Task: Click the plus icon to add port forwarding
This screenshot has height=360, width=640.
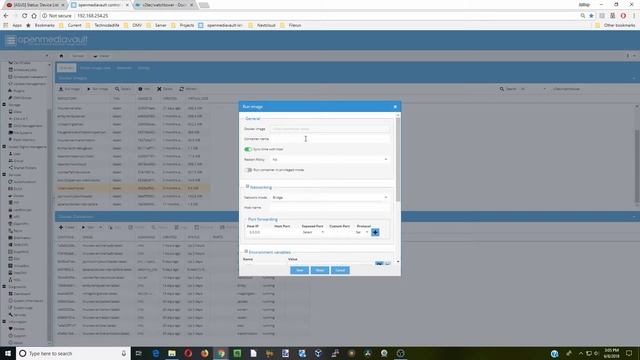Action: pos(375,232)
